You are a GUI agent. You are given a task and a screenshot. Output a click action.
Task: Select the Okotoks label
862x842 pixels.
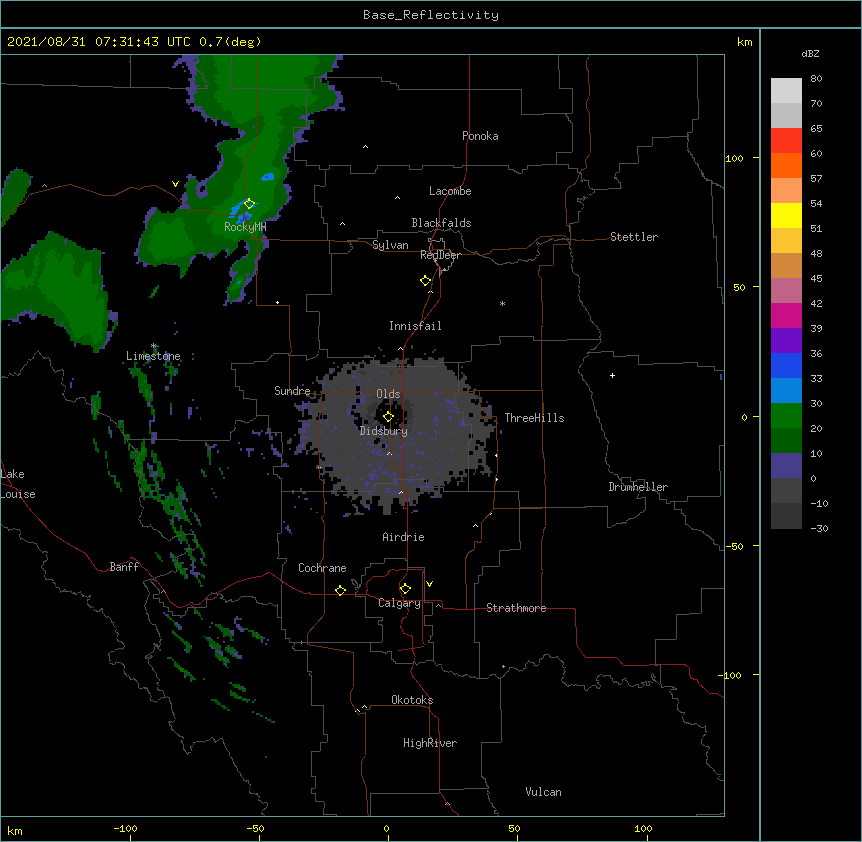(x=412, y=700)
